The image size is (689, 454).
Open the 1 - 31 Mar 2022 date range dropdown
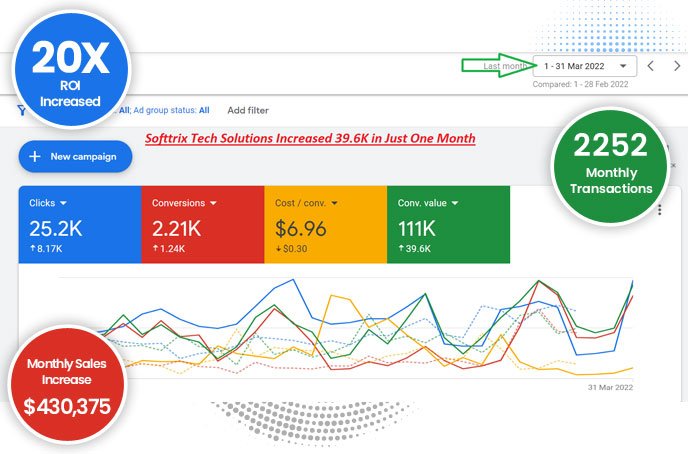click(584, 66)
